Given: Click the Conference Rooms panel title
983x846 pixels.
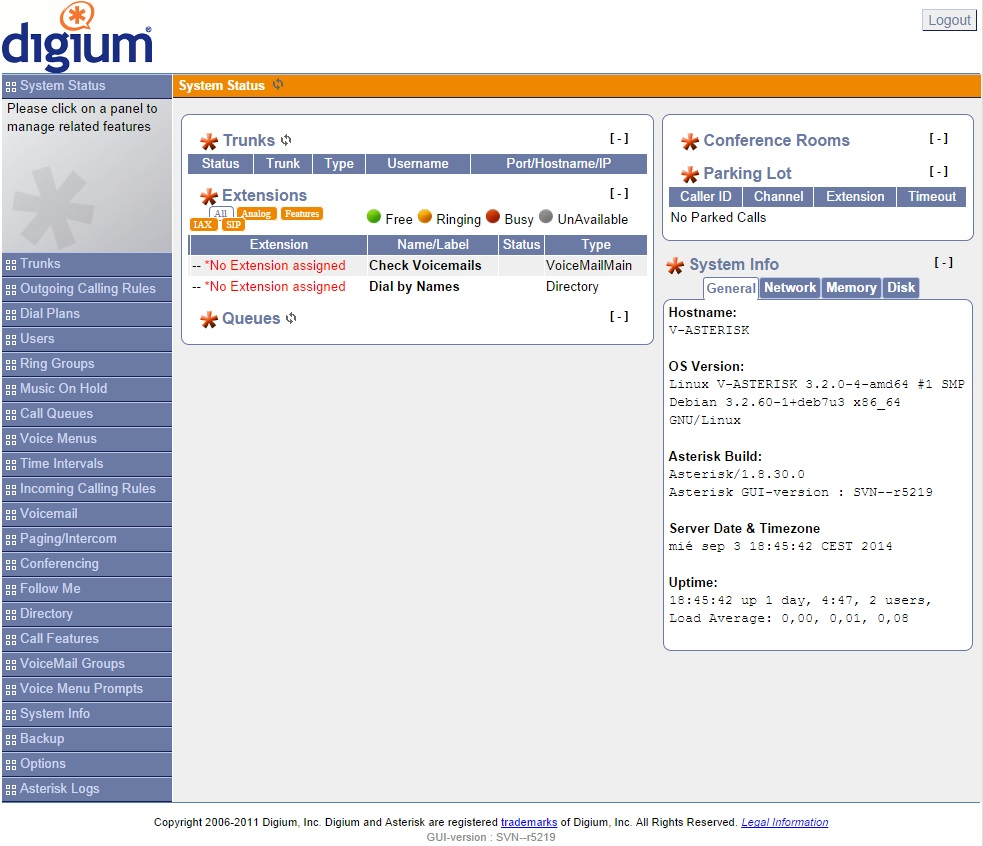Looking at the screenshot, I should (776, 140).
